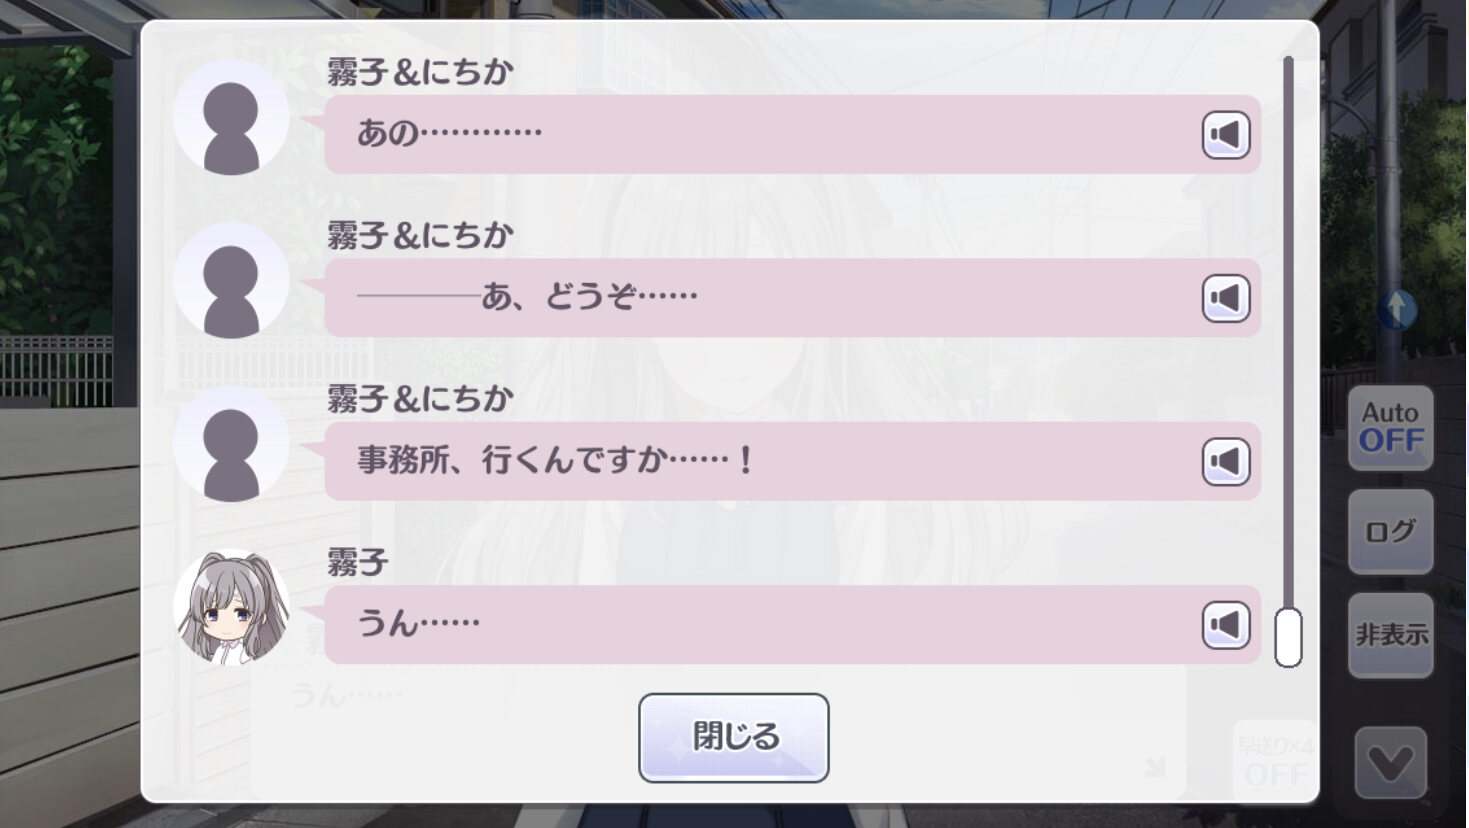Click the silhouette avatar beside あ、どうぞ……
The image size is (1469, 828).
click(231, 281)
